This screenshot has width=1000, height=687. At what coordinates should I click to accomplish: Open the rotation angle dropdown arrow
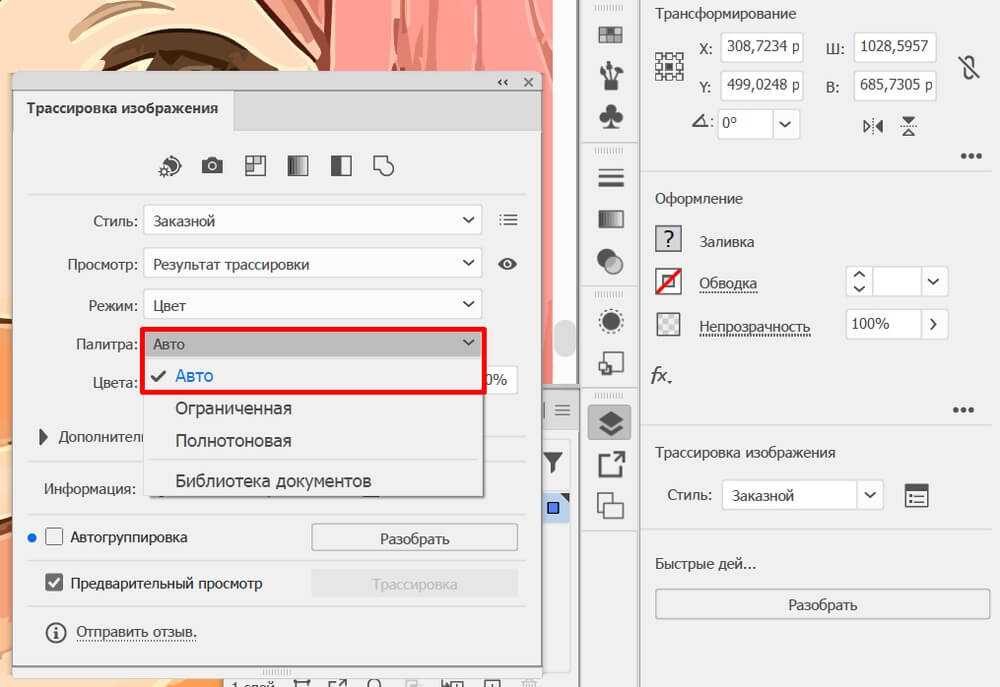[785, 124]
